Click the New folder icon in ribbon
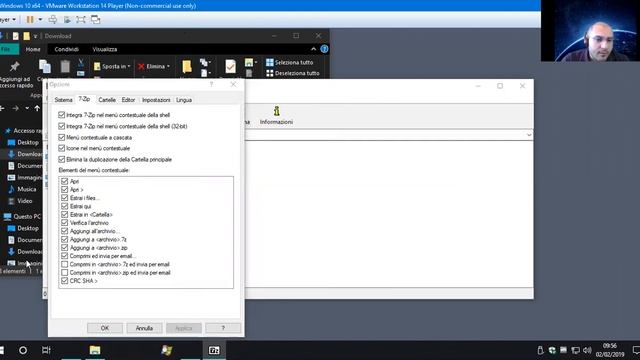This screenshot has width=640, height=360. tap(187, 67)
